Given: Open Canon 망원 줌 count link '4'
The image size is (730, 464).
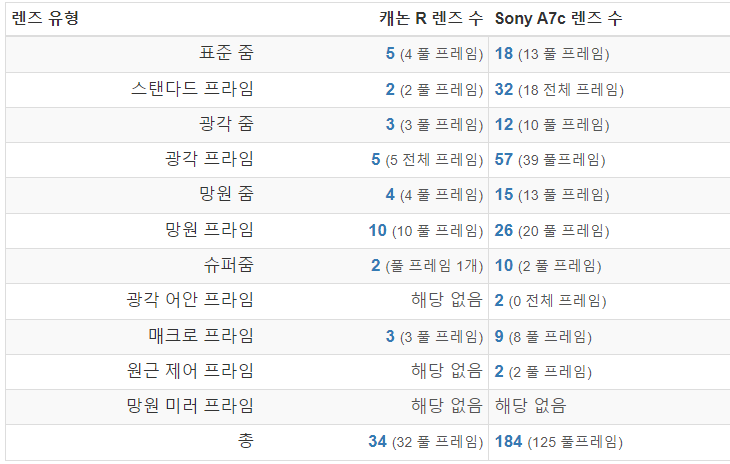Looking at the screenshot, I should tap(390, 195).
